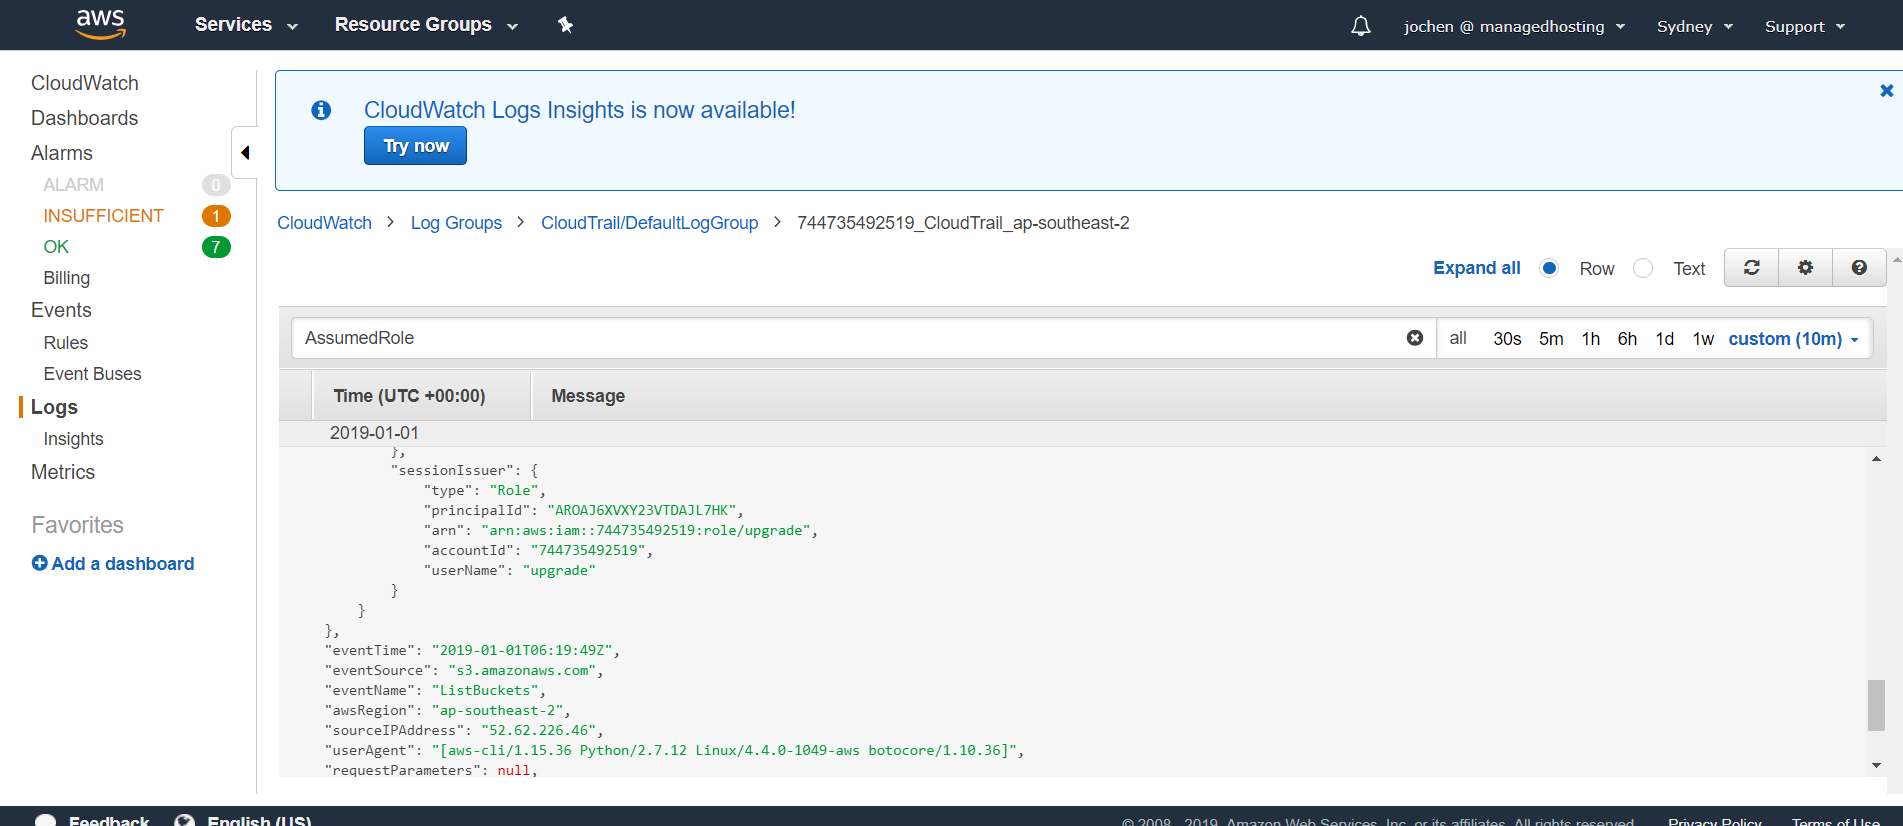The height and width of the screenshot is (826, 1903).
Task: Select the Text display radio button
Action: pos(1643,268)
